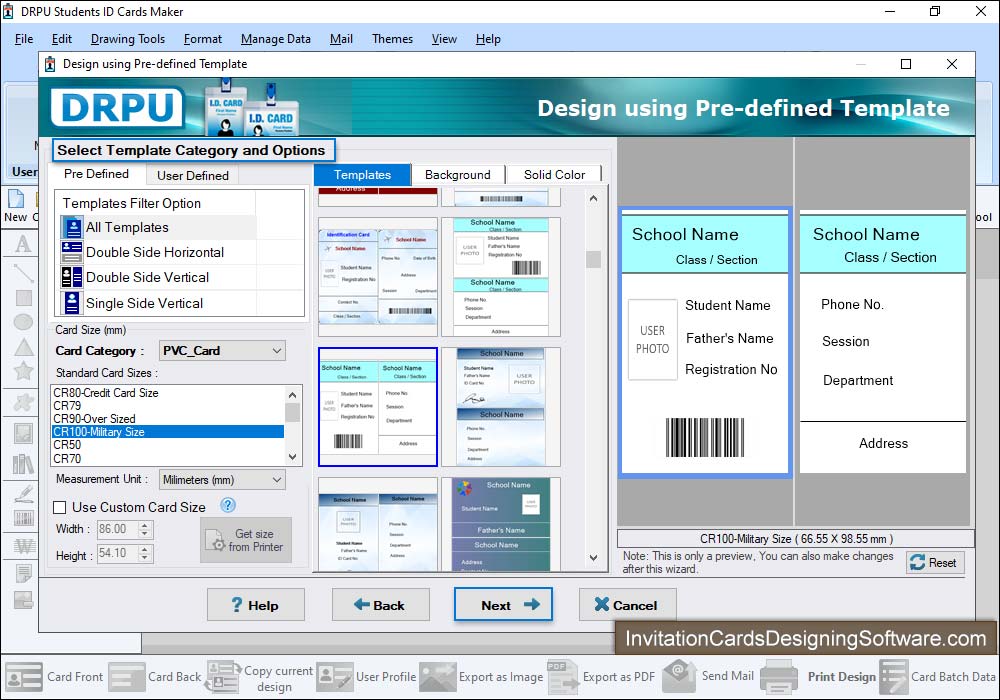Click the front side card preview
This screenshot has height=700, width=1000.
(x=705, y=342)
